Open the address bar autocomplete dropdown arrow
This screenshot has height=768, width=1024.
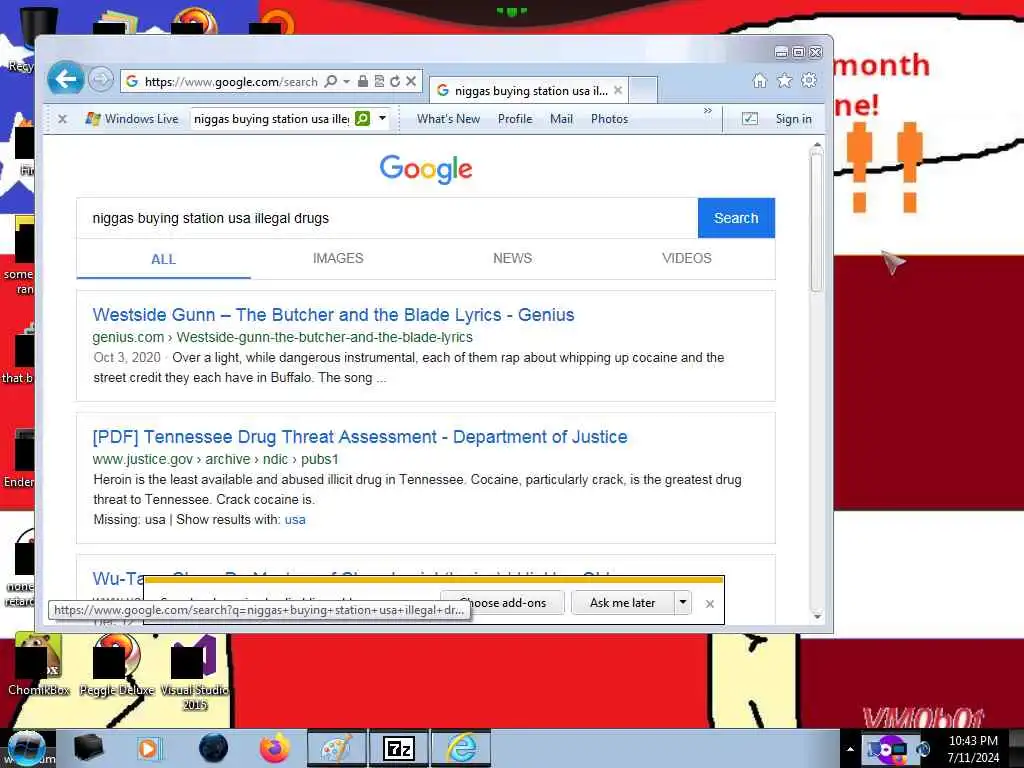pos(347,81)
